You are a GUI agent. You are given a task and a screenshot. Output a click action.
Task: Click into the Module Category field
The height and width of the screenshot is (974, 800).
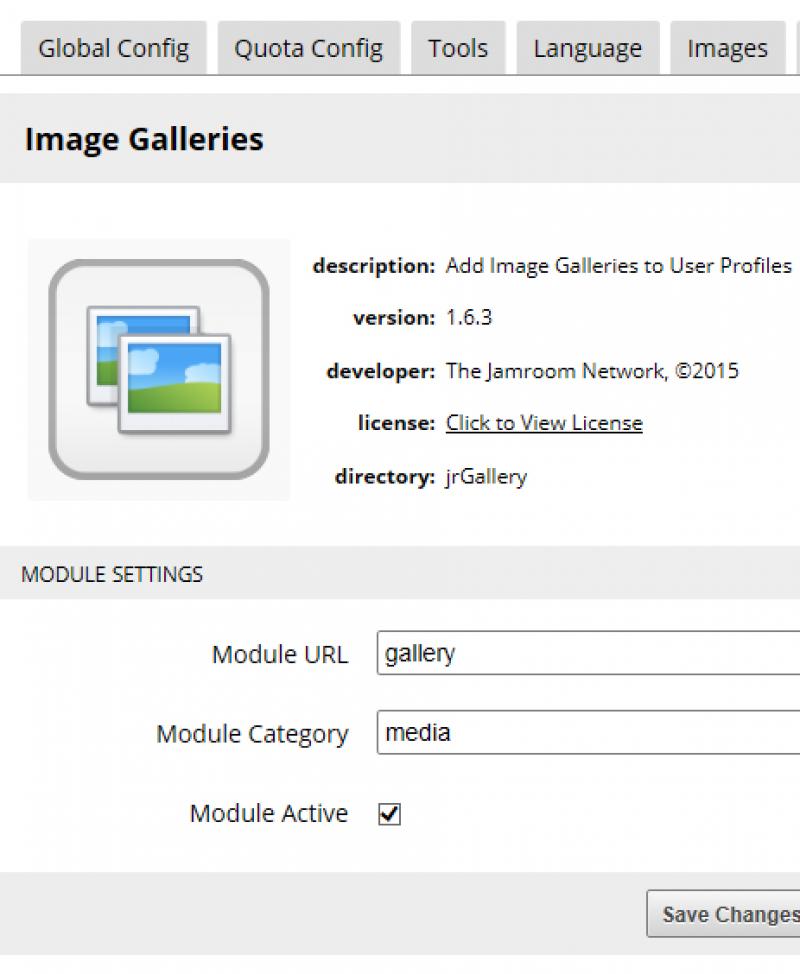point(590,733)
